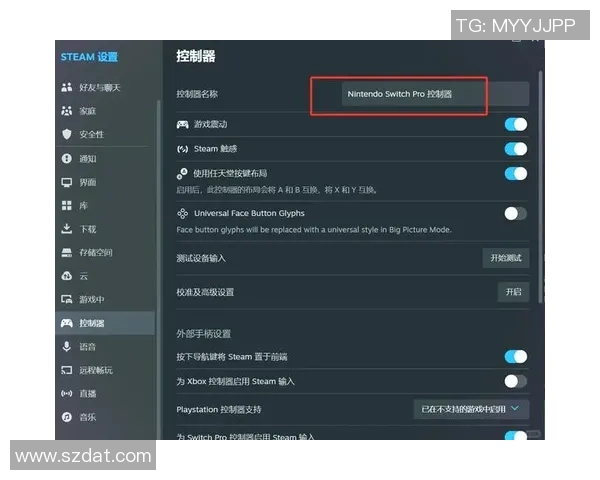
Task: Toggle Nintendo button layout (使用任天堂按键布局) switch
Action: [516, 174]
